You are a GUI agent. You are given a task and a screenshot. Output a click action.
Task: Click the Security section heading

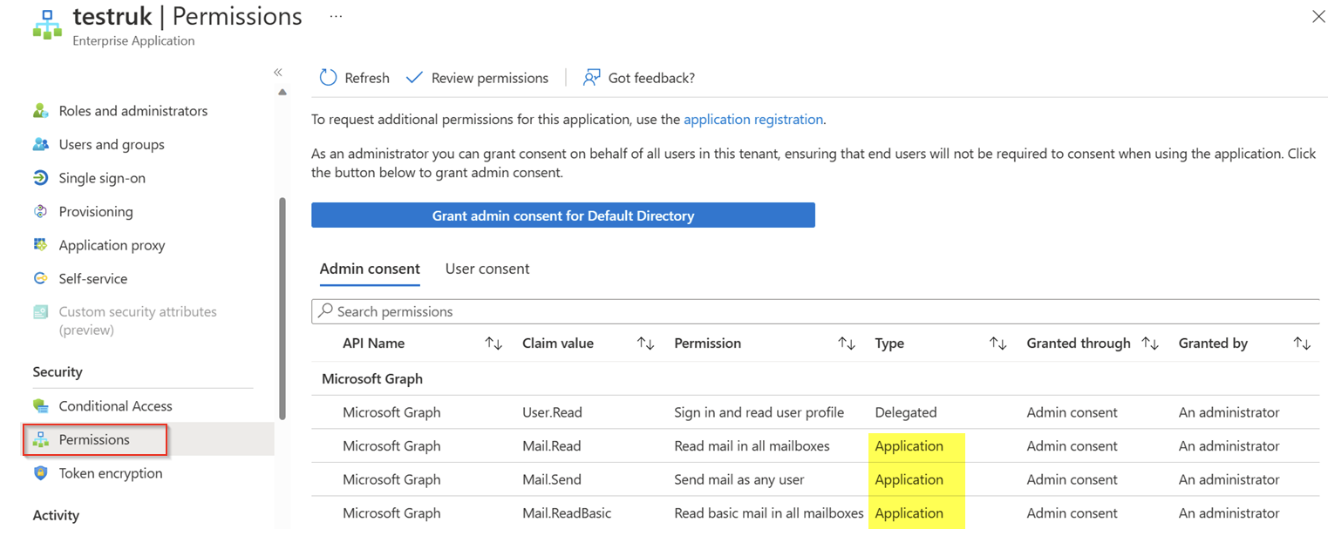tap(58, 372)
